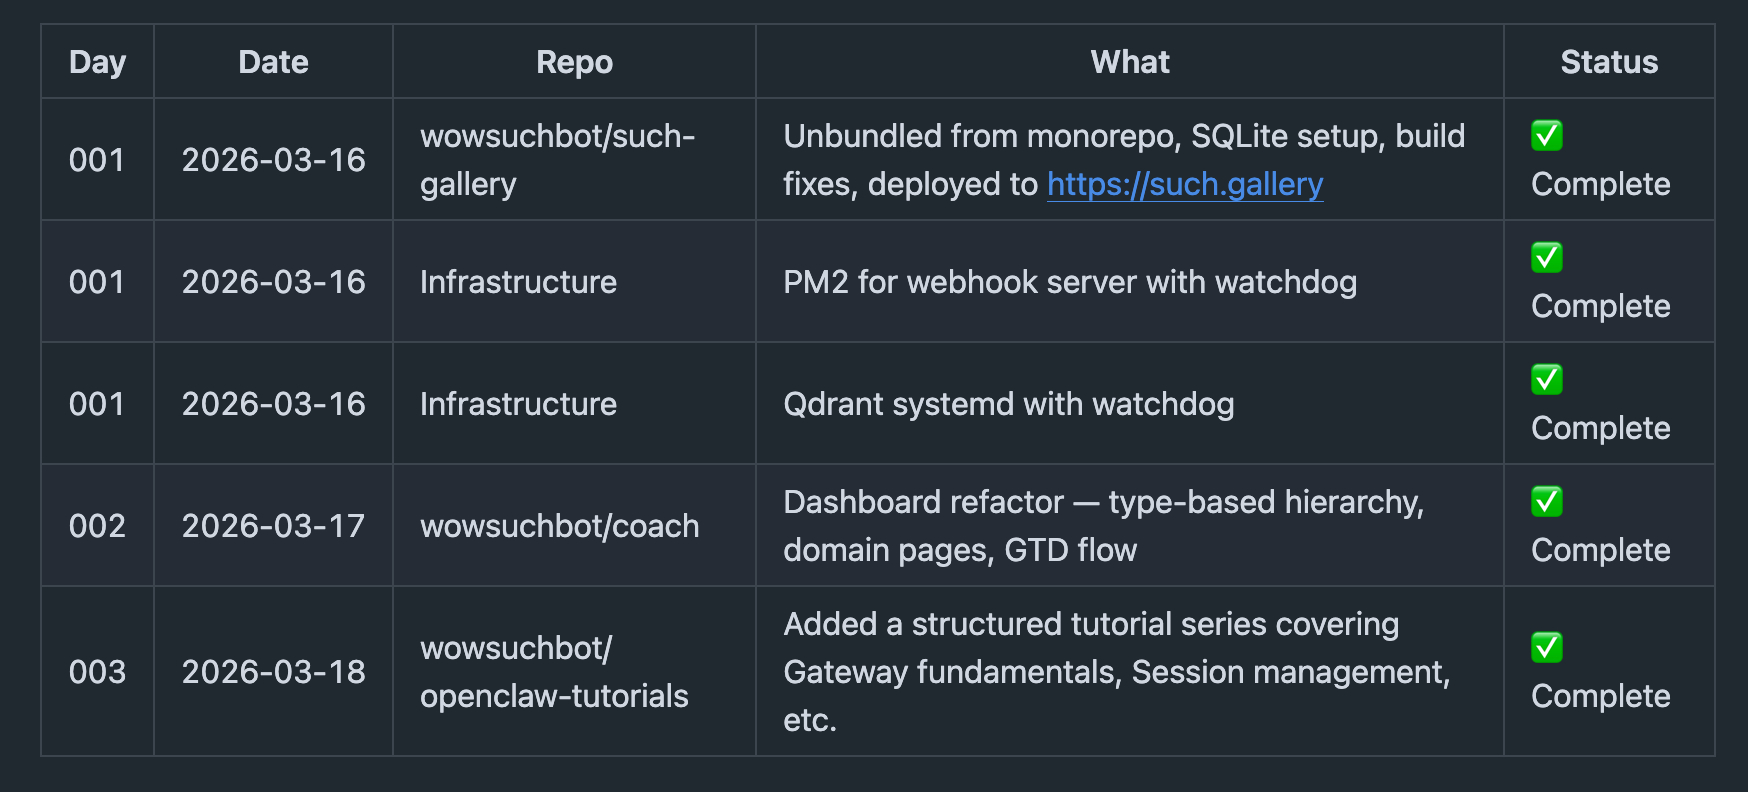This screenshot has width=1748, height=792.
Task: Click the day 003 cell
Action: point(97,672)
